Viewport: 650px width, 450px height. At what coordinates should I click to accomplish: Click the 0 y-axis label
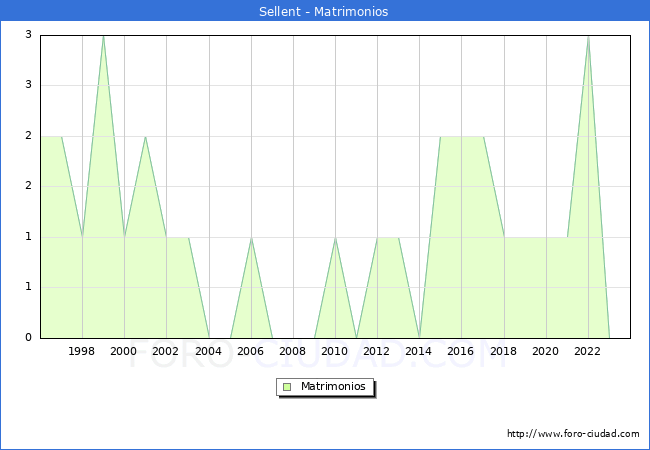[28, 337]
